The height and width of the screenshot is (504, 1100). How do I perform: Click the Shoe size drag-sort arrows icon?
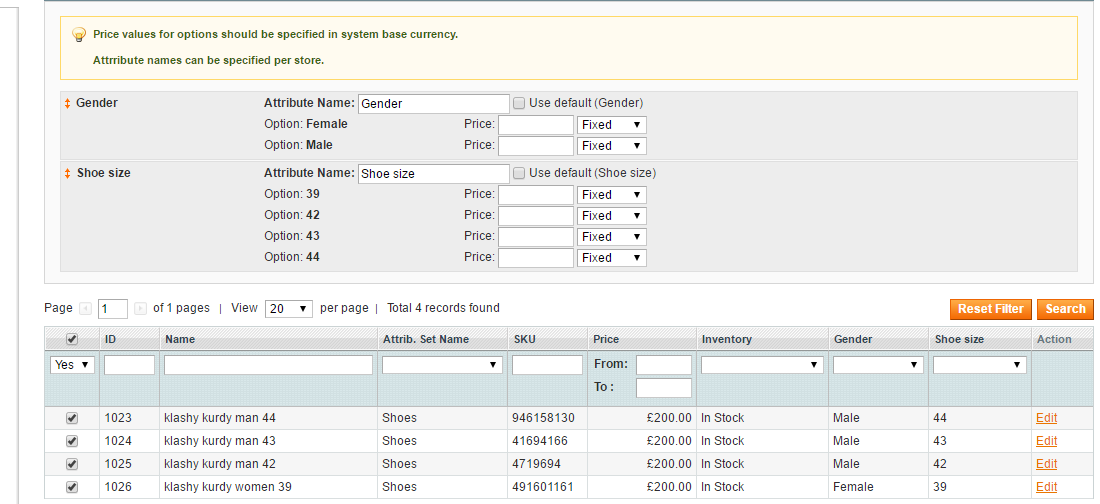(x=68, y=173)
